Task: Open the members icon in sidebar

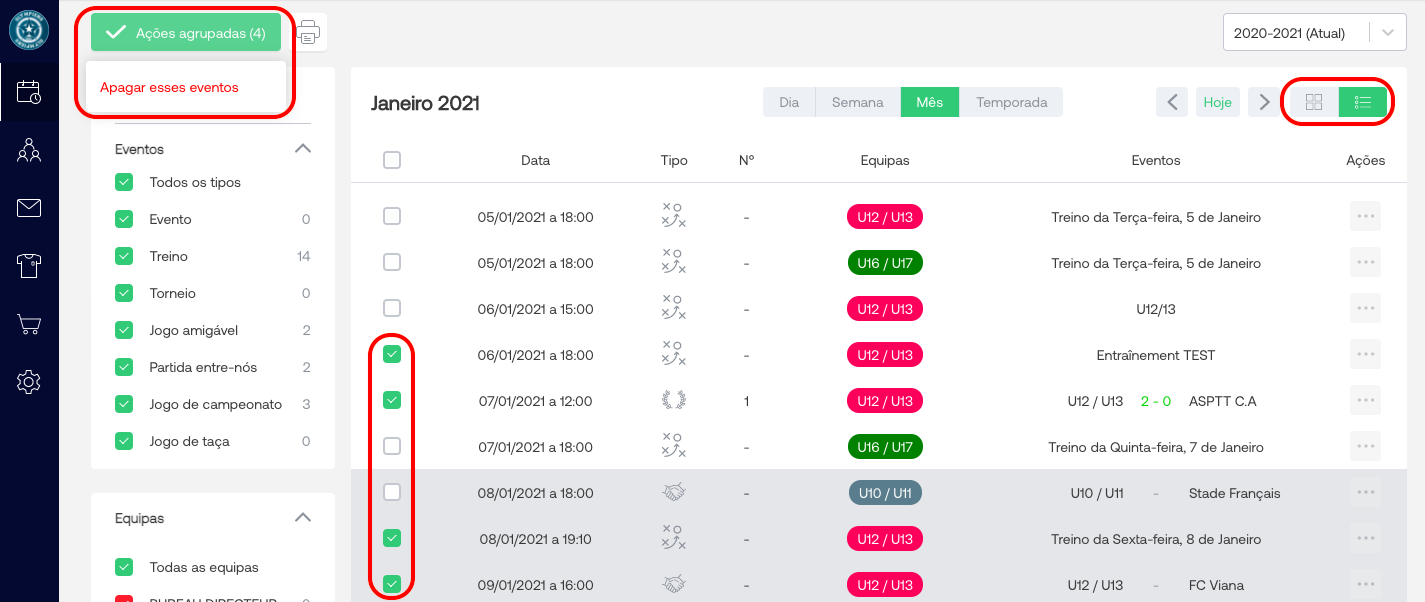Action: click(x=29, y=151)
